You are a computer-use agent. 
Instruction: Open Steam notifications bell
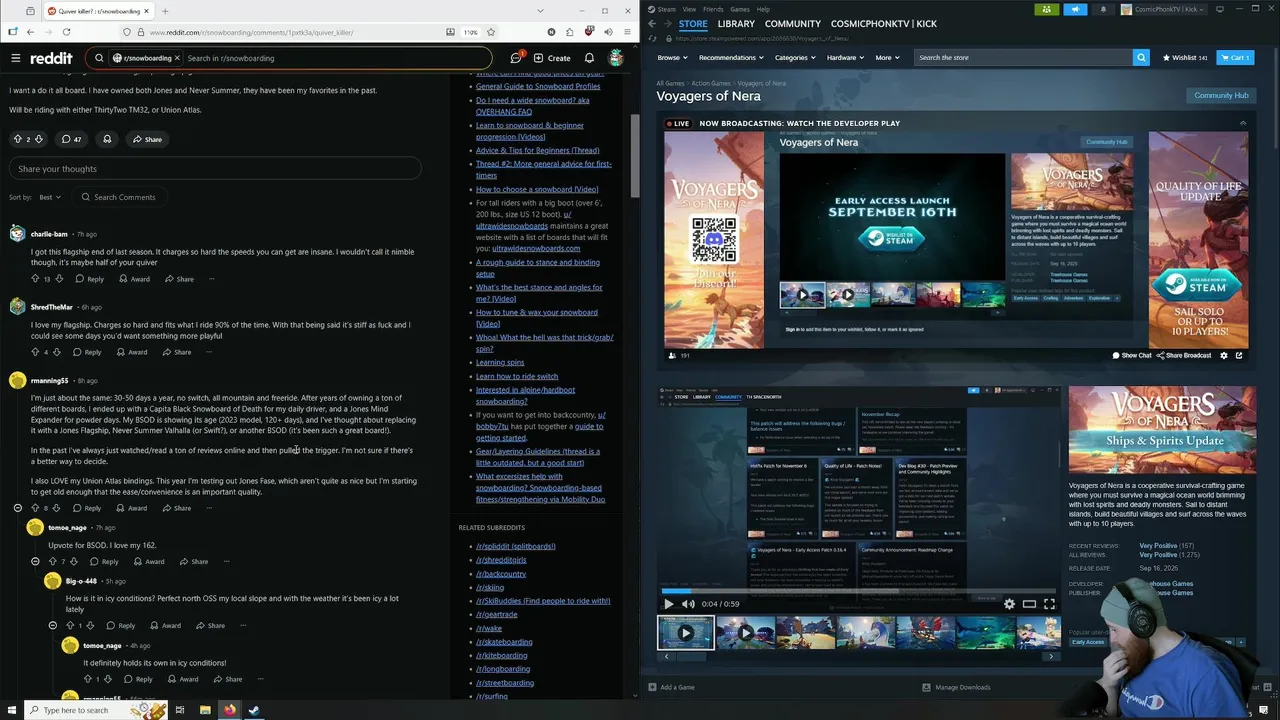[x=1103, y=9]
